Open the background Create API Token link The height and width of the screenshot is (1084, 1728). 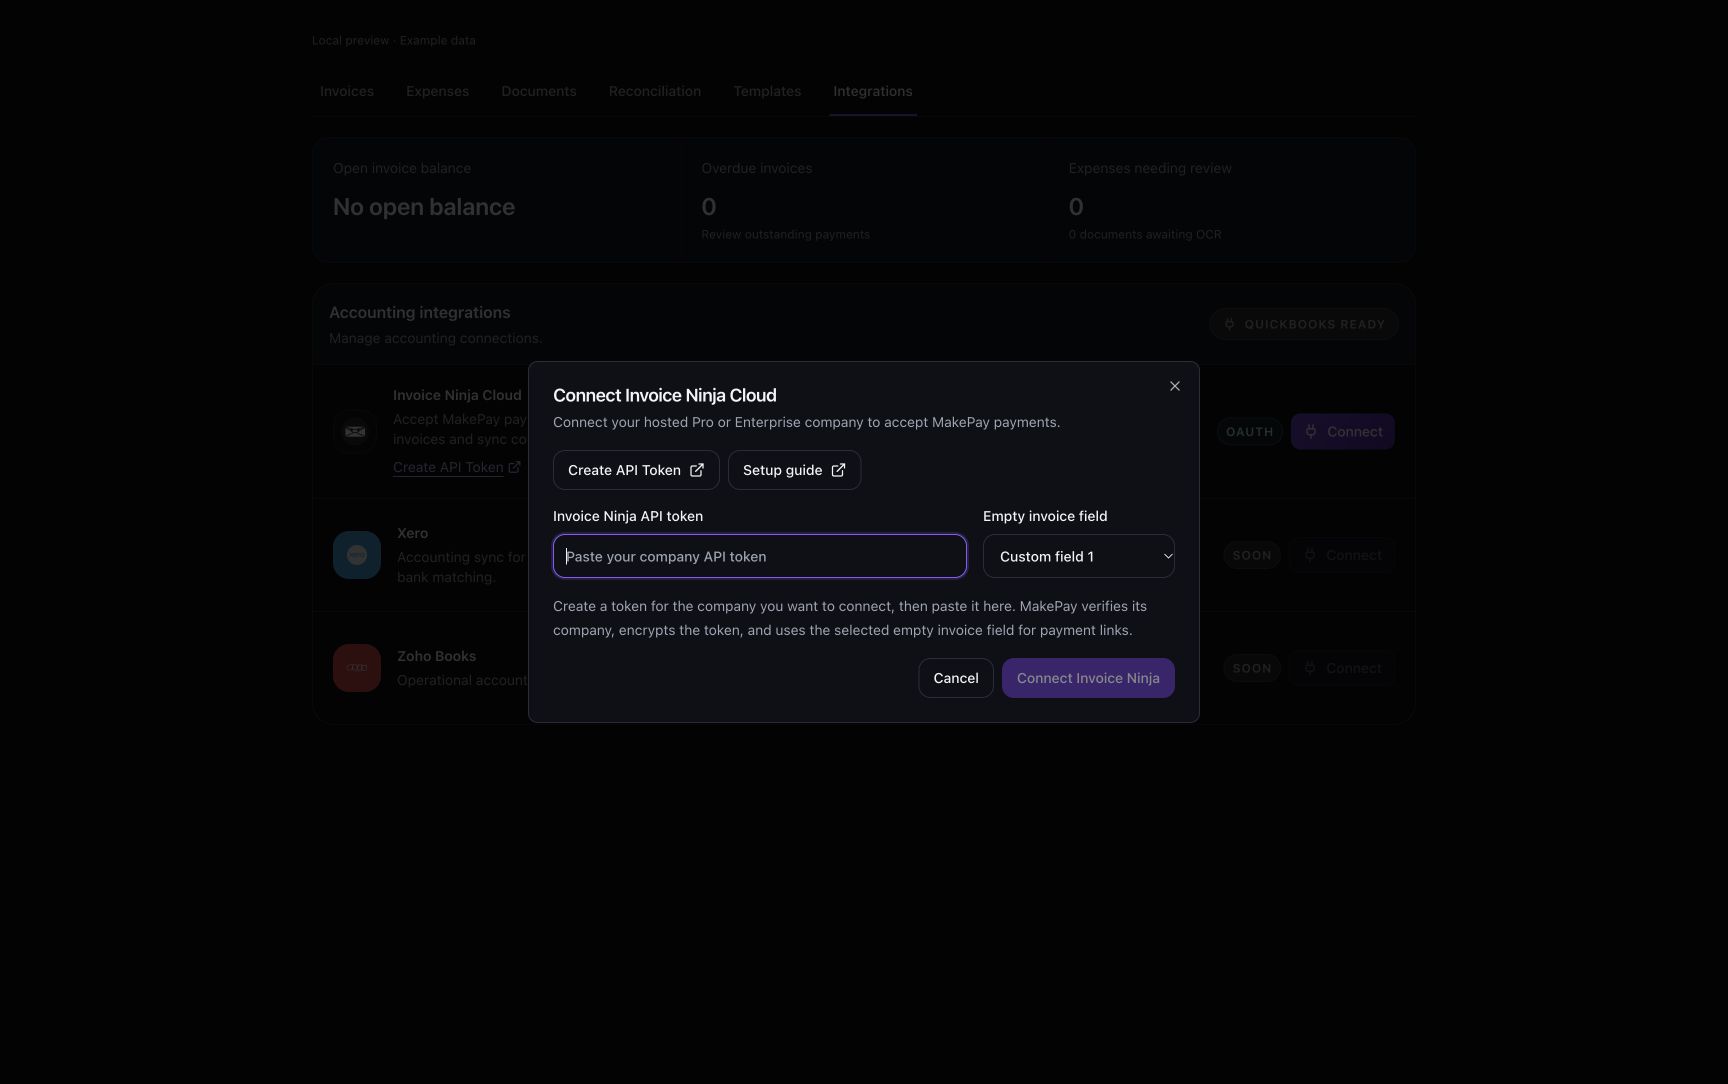[x=456, y=467]
